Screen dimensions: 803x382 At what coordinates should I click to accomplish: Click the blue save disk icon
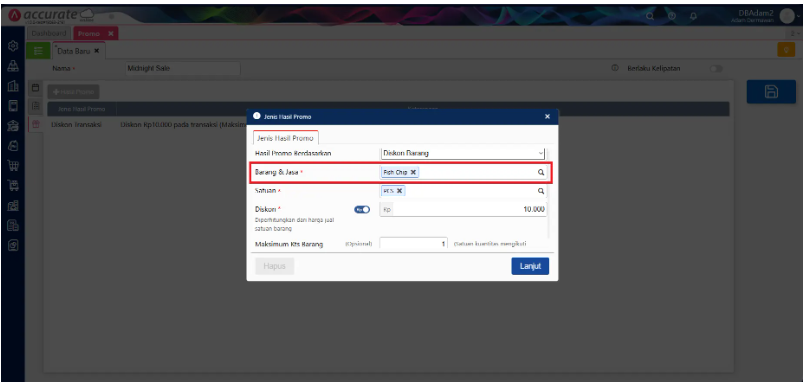pyautogui.click(x=771, y=92)
